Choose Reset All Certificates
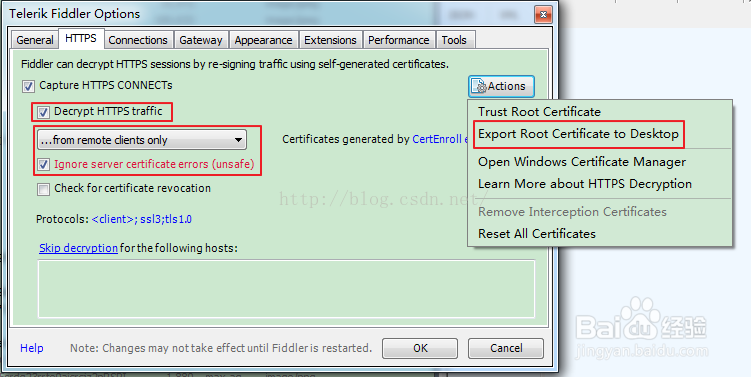The height and width of the screenshot is (377, 751). click(x=536, y=234)
